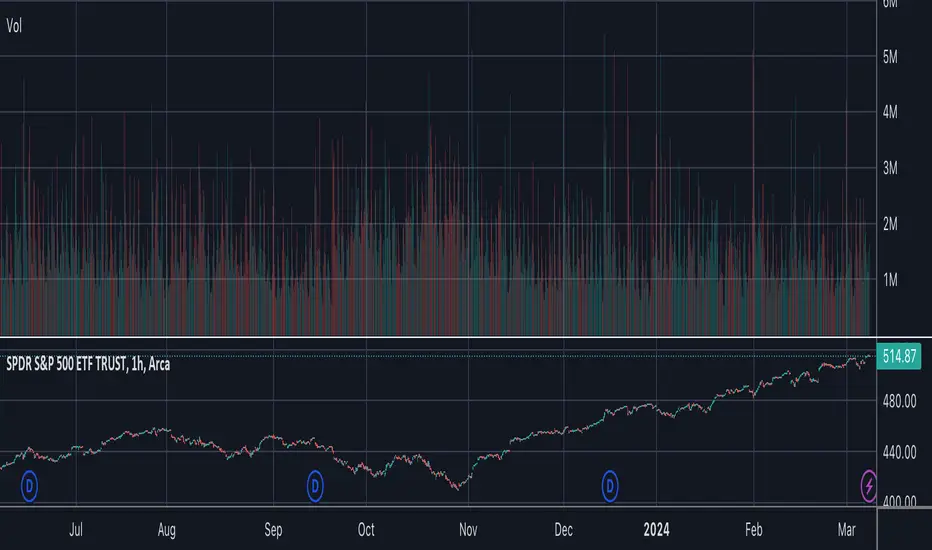This screenshot has width=932, height=550.
Task: Click the Dec label on time axis
Action: (563, 529)
